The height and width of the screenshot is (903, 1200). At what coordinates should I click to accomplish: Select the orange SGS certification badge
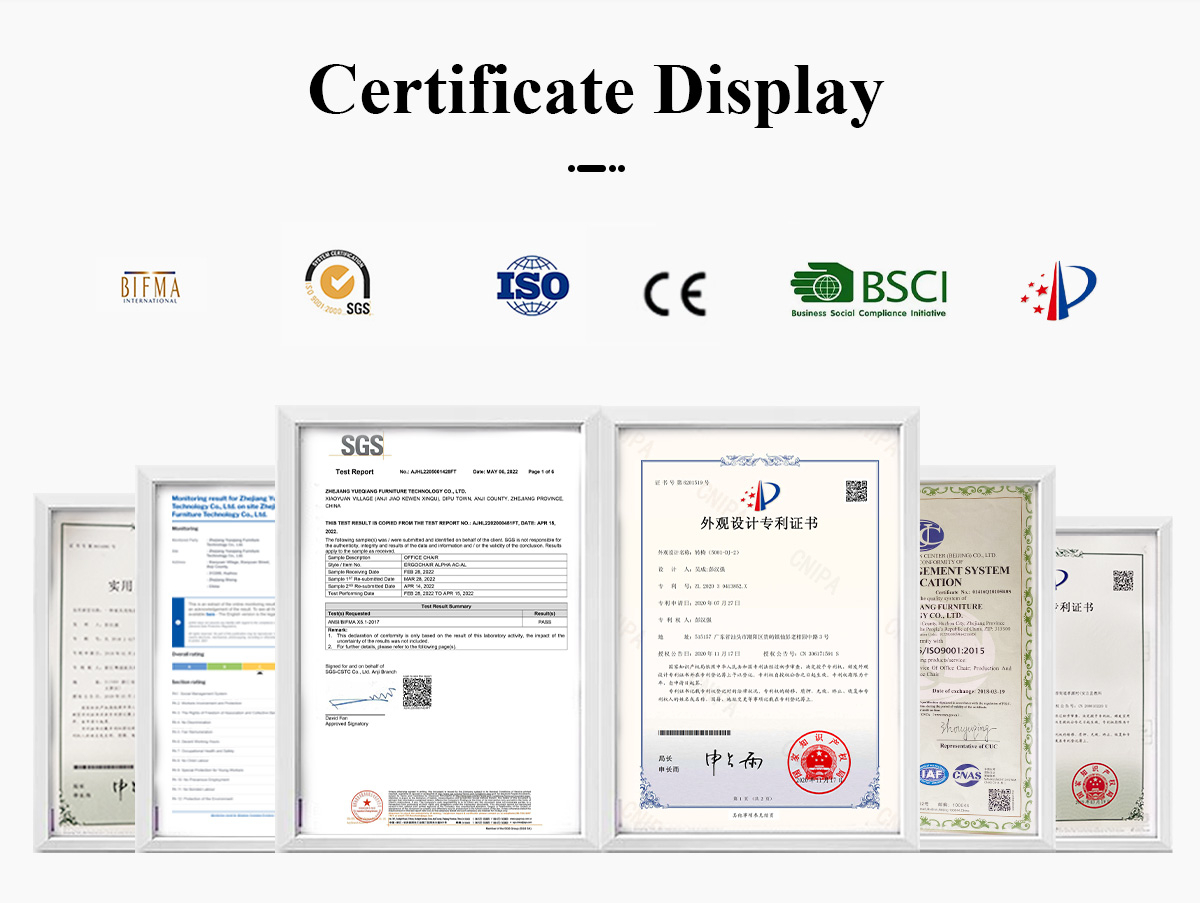[337, 284]
